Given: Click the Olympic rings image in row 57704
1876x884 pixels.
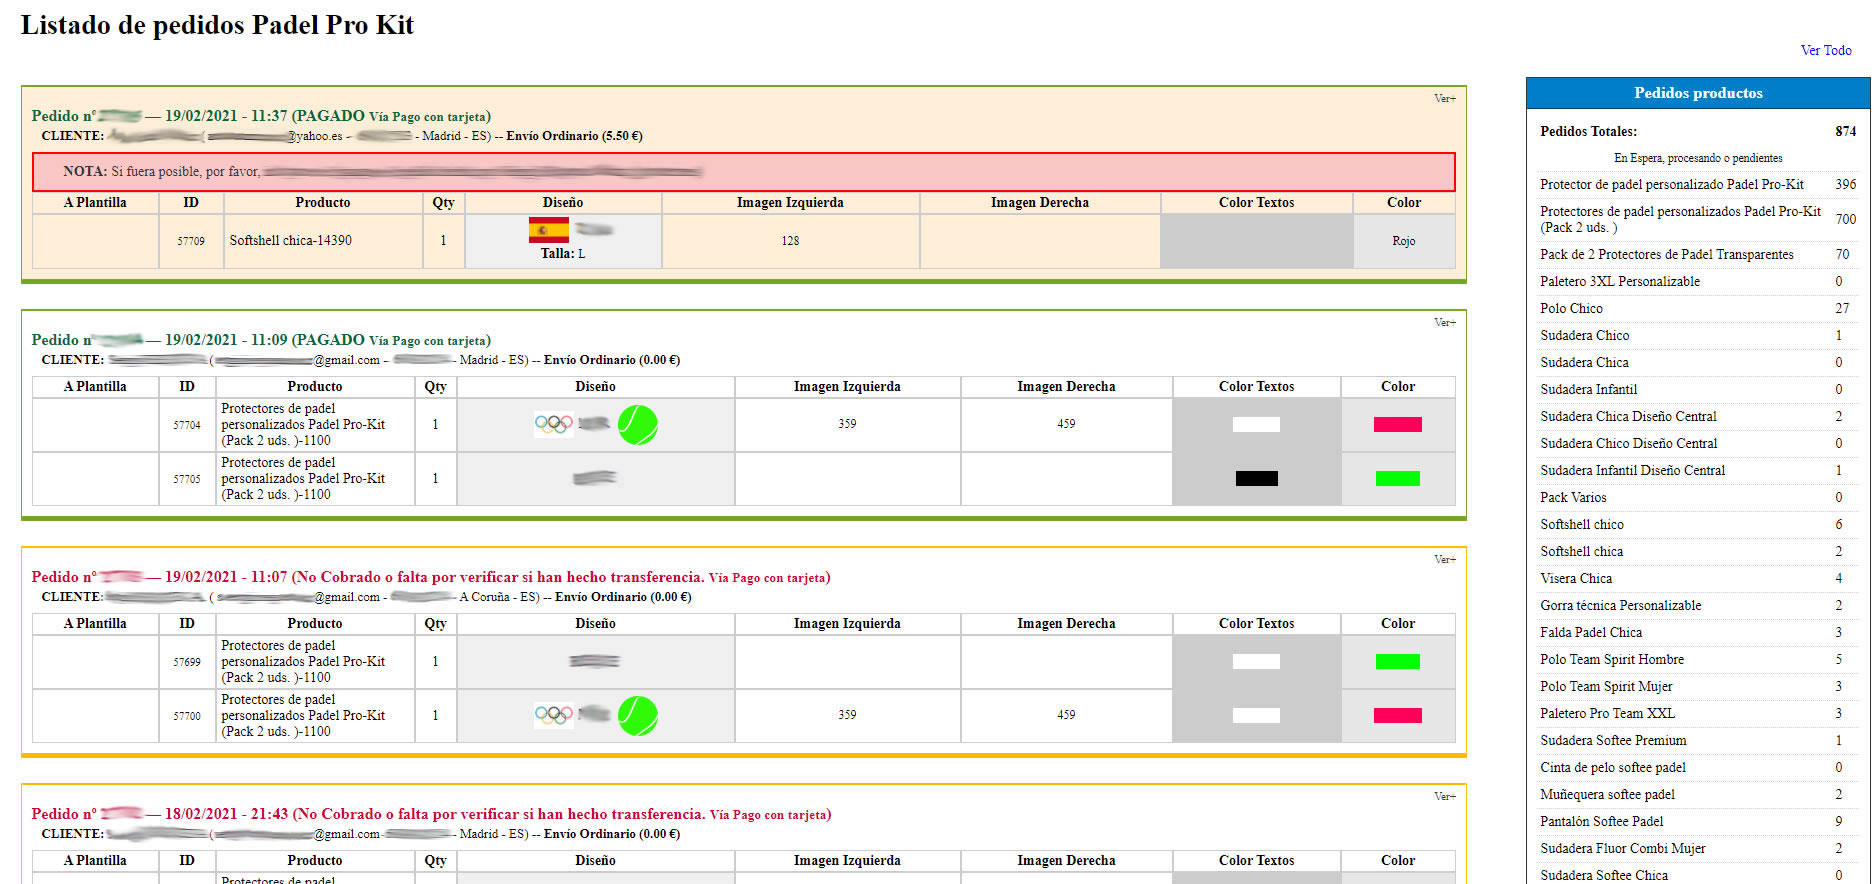Looking at the screenshot, I should coord(554,424).
